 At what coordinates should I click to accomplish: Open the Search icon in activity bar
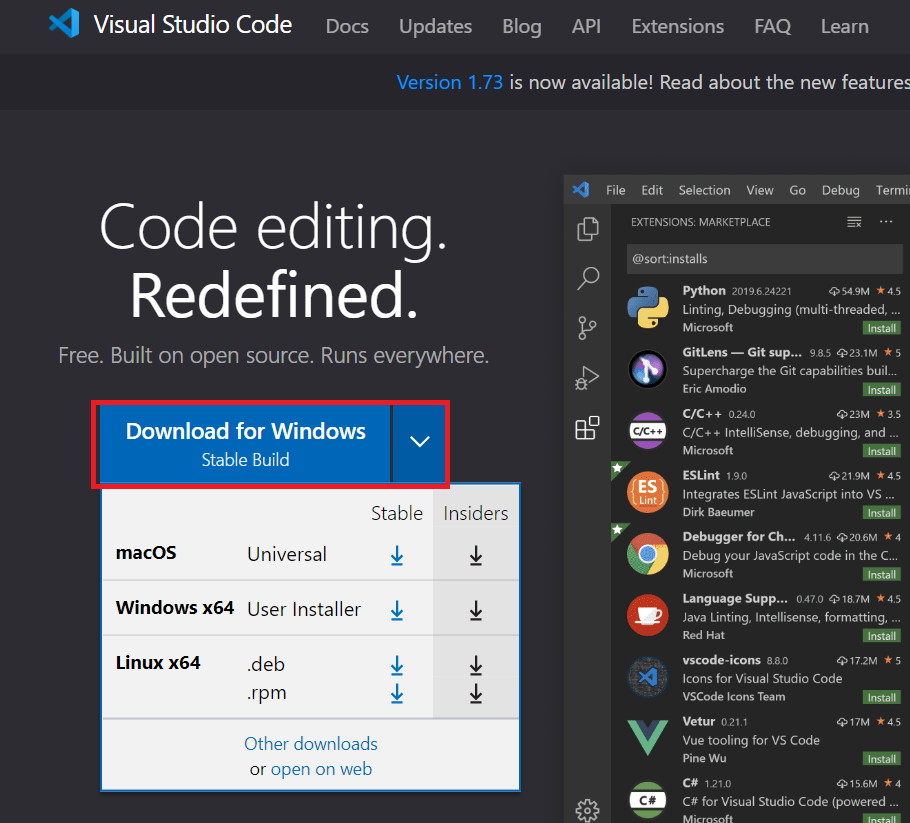click(x=588, y=279)
